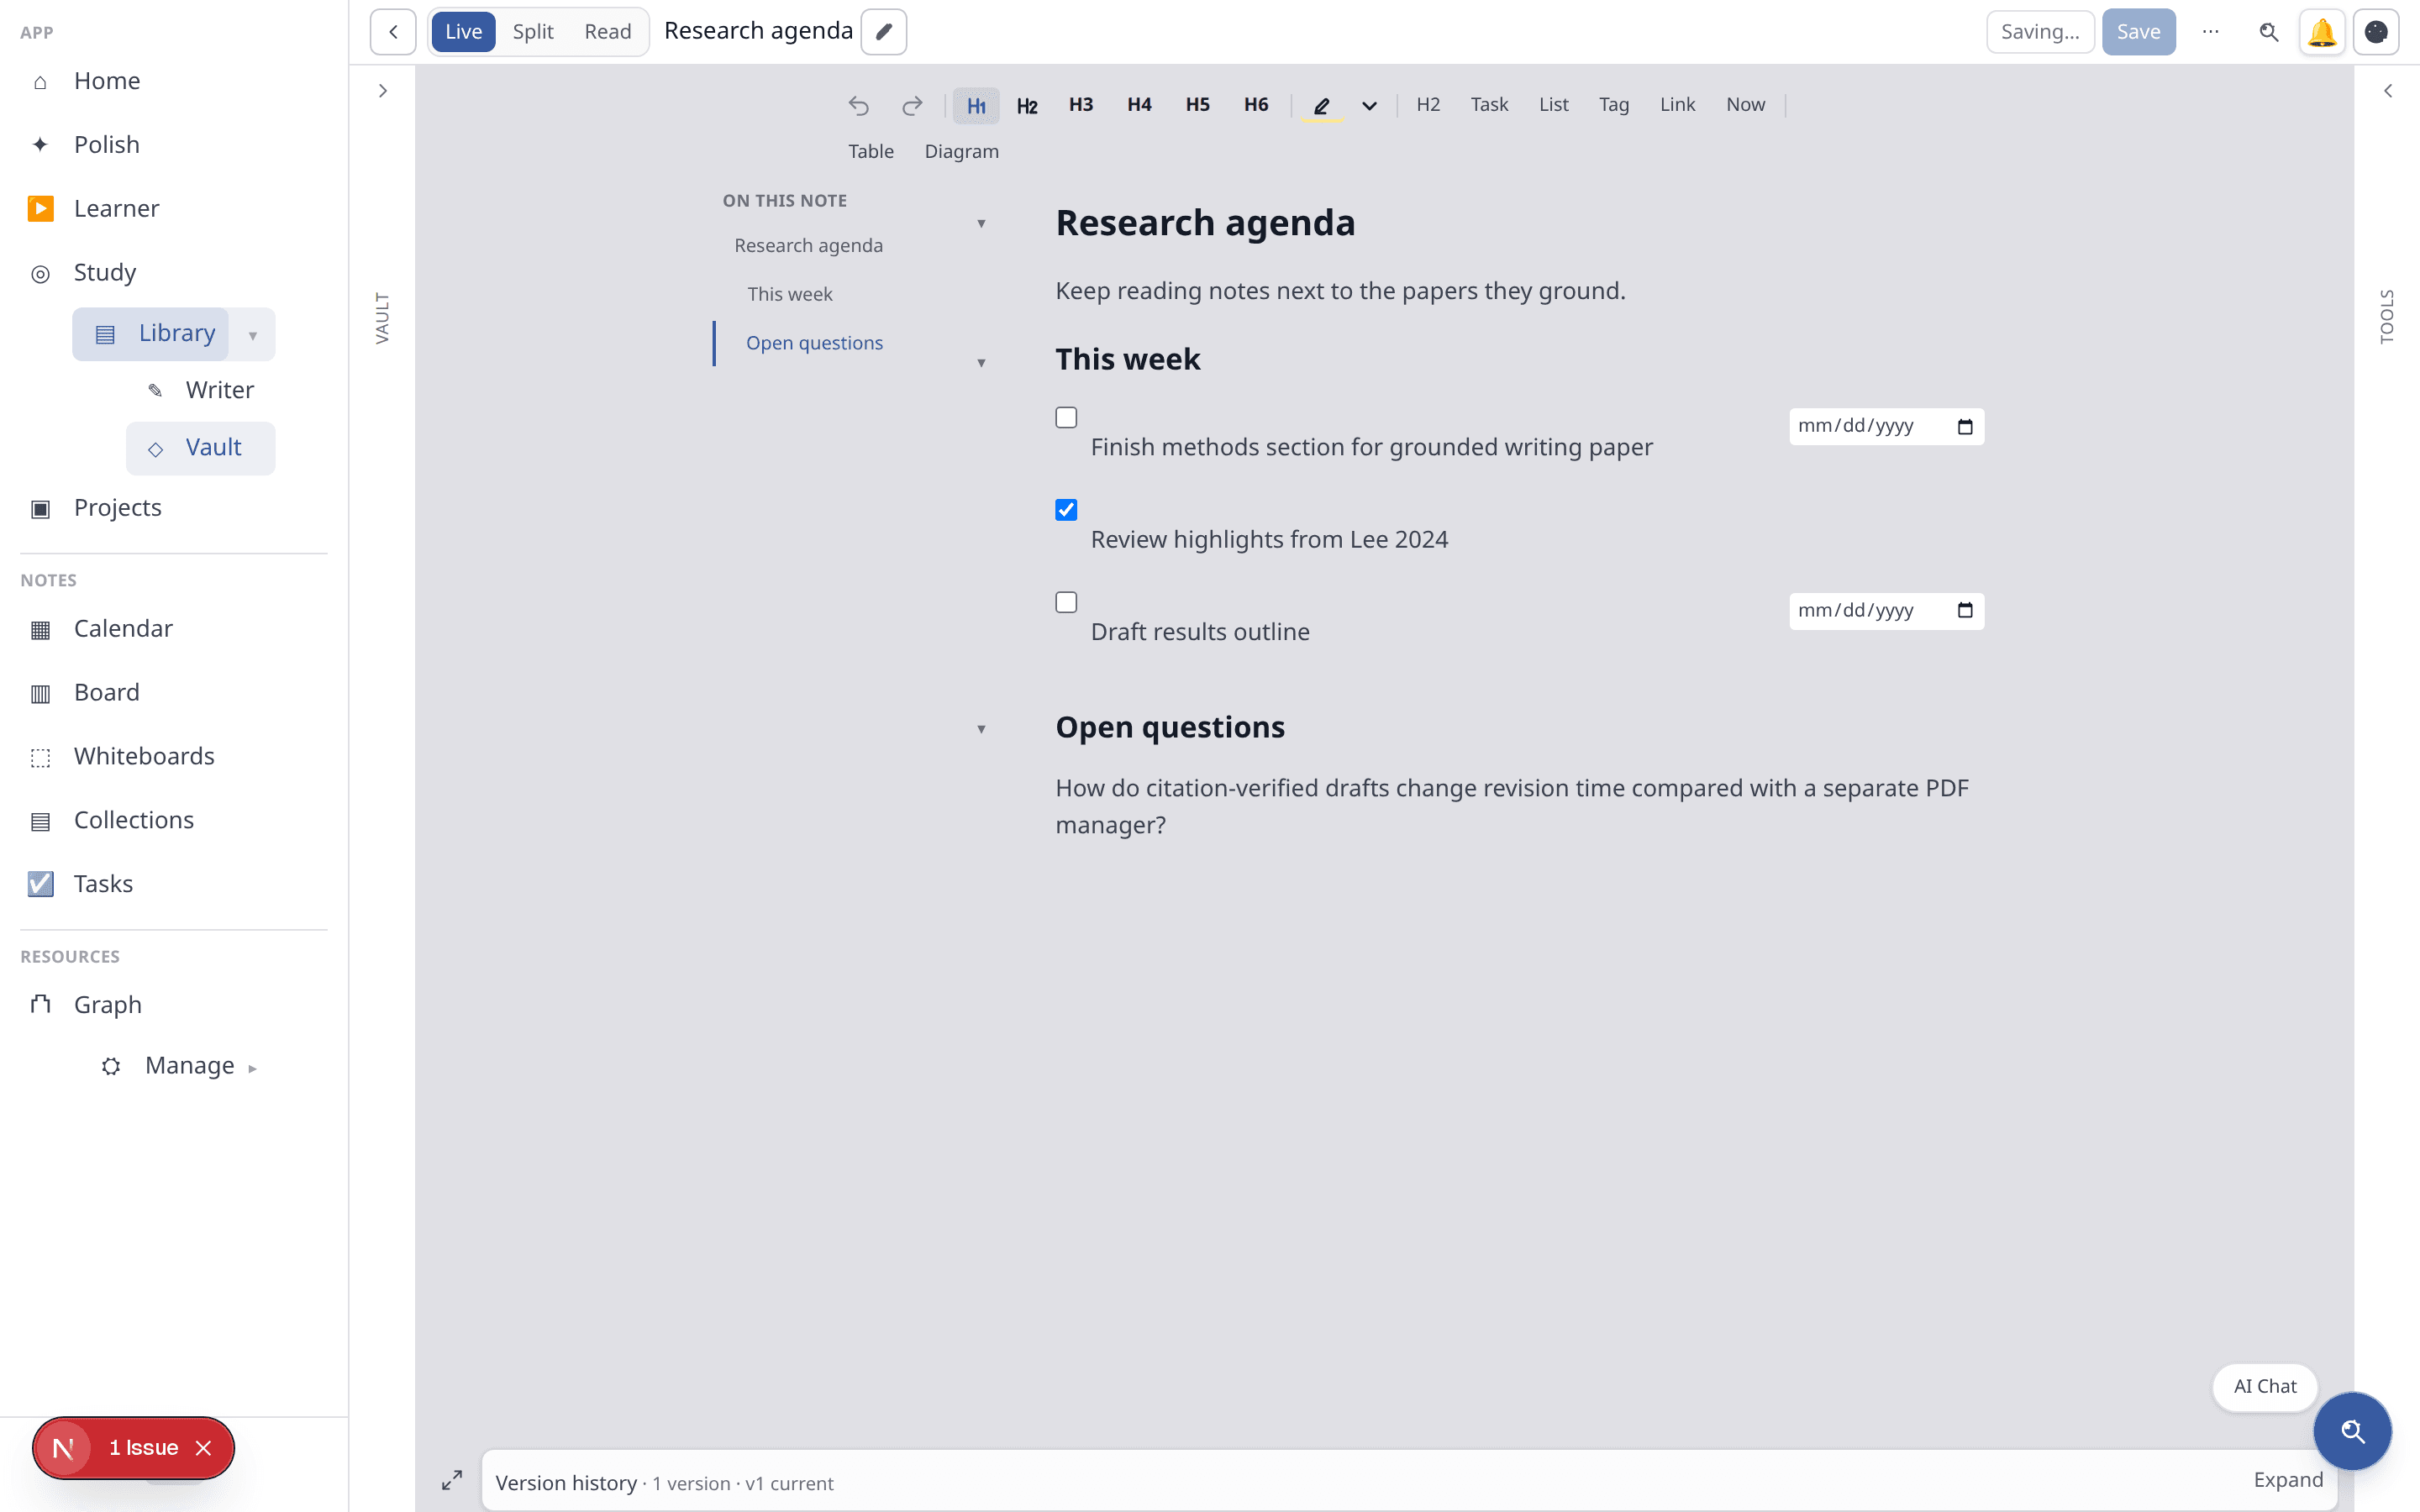Check Finish methods section task checkbox
The width and height of the screenshot is (2420, 1512).
[1066, 418]
